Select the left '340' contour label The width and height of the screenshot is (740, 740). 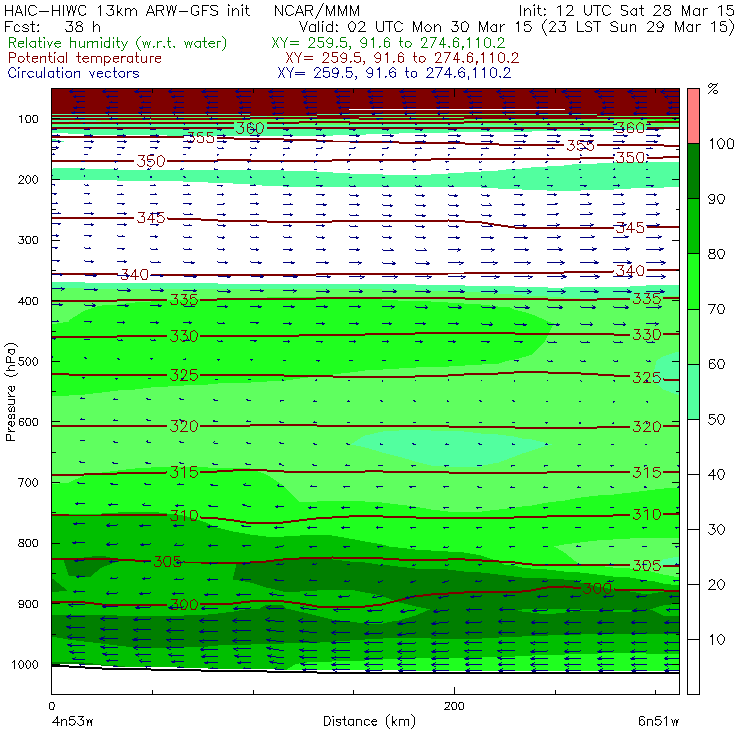pos(135,275)
